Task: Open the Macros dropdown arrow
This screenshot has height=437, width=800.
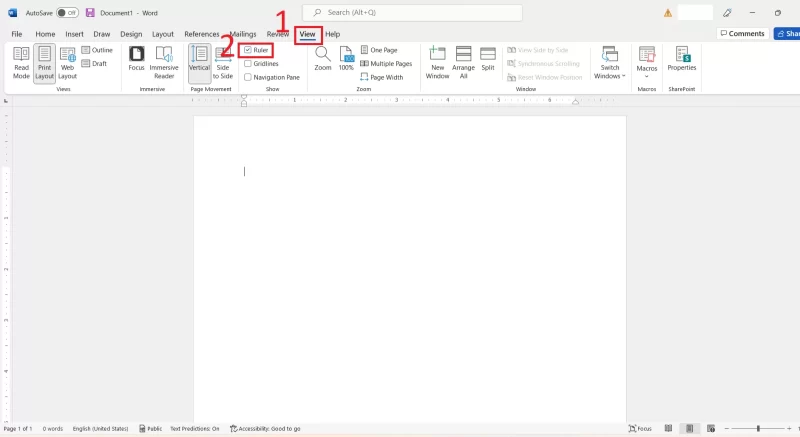Action: coord(646,76)
